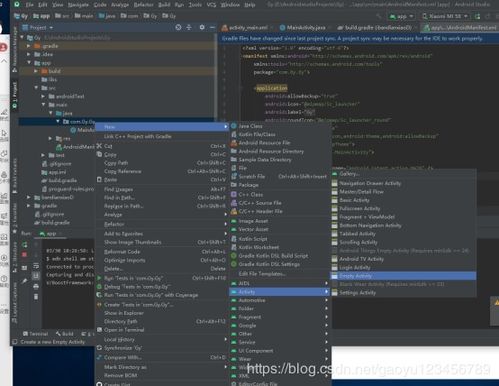499x386 pixels.
Task: Click the trash clear-all icon in Run console
Action: (36, 297)
